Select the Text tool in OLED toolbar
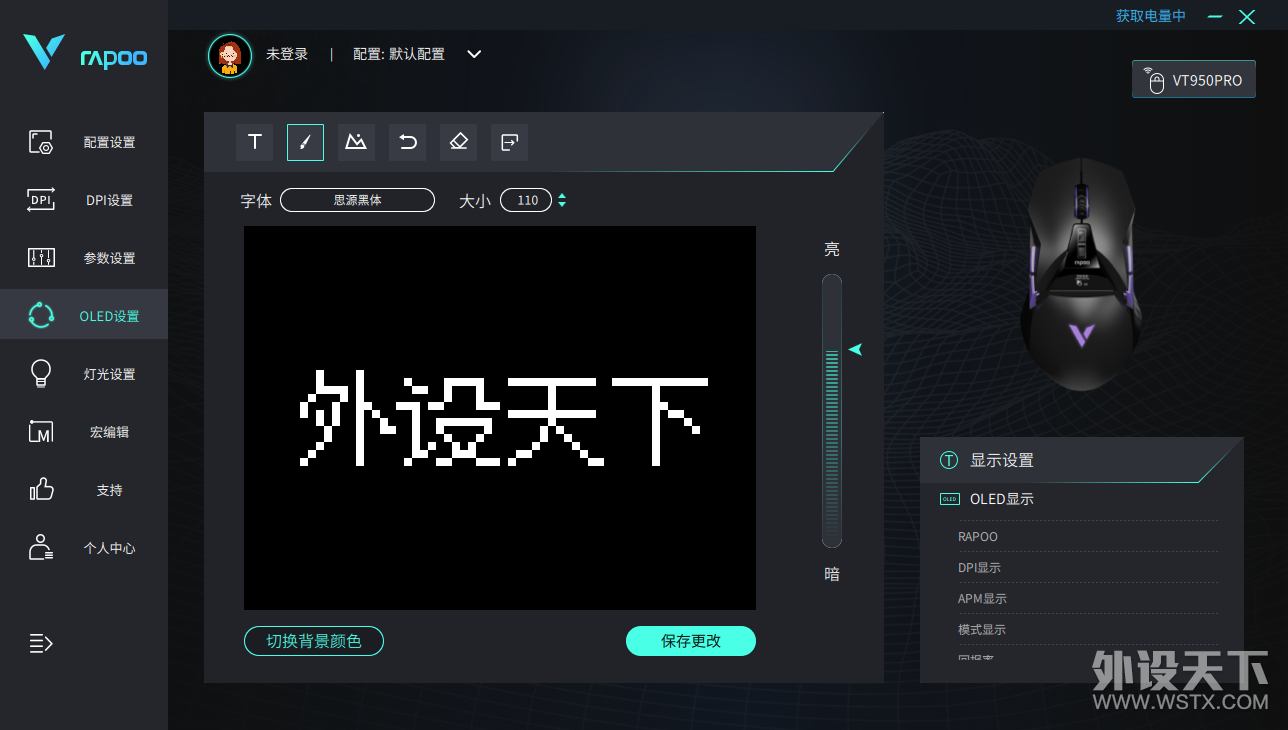The width and height of the screenshot is (1288, 730). 255,142
